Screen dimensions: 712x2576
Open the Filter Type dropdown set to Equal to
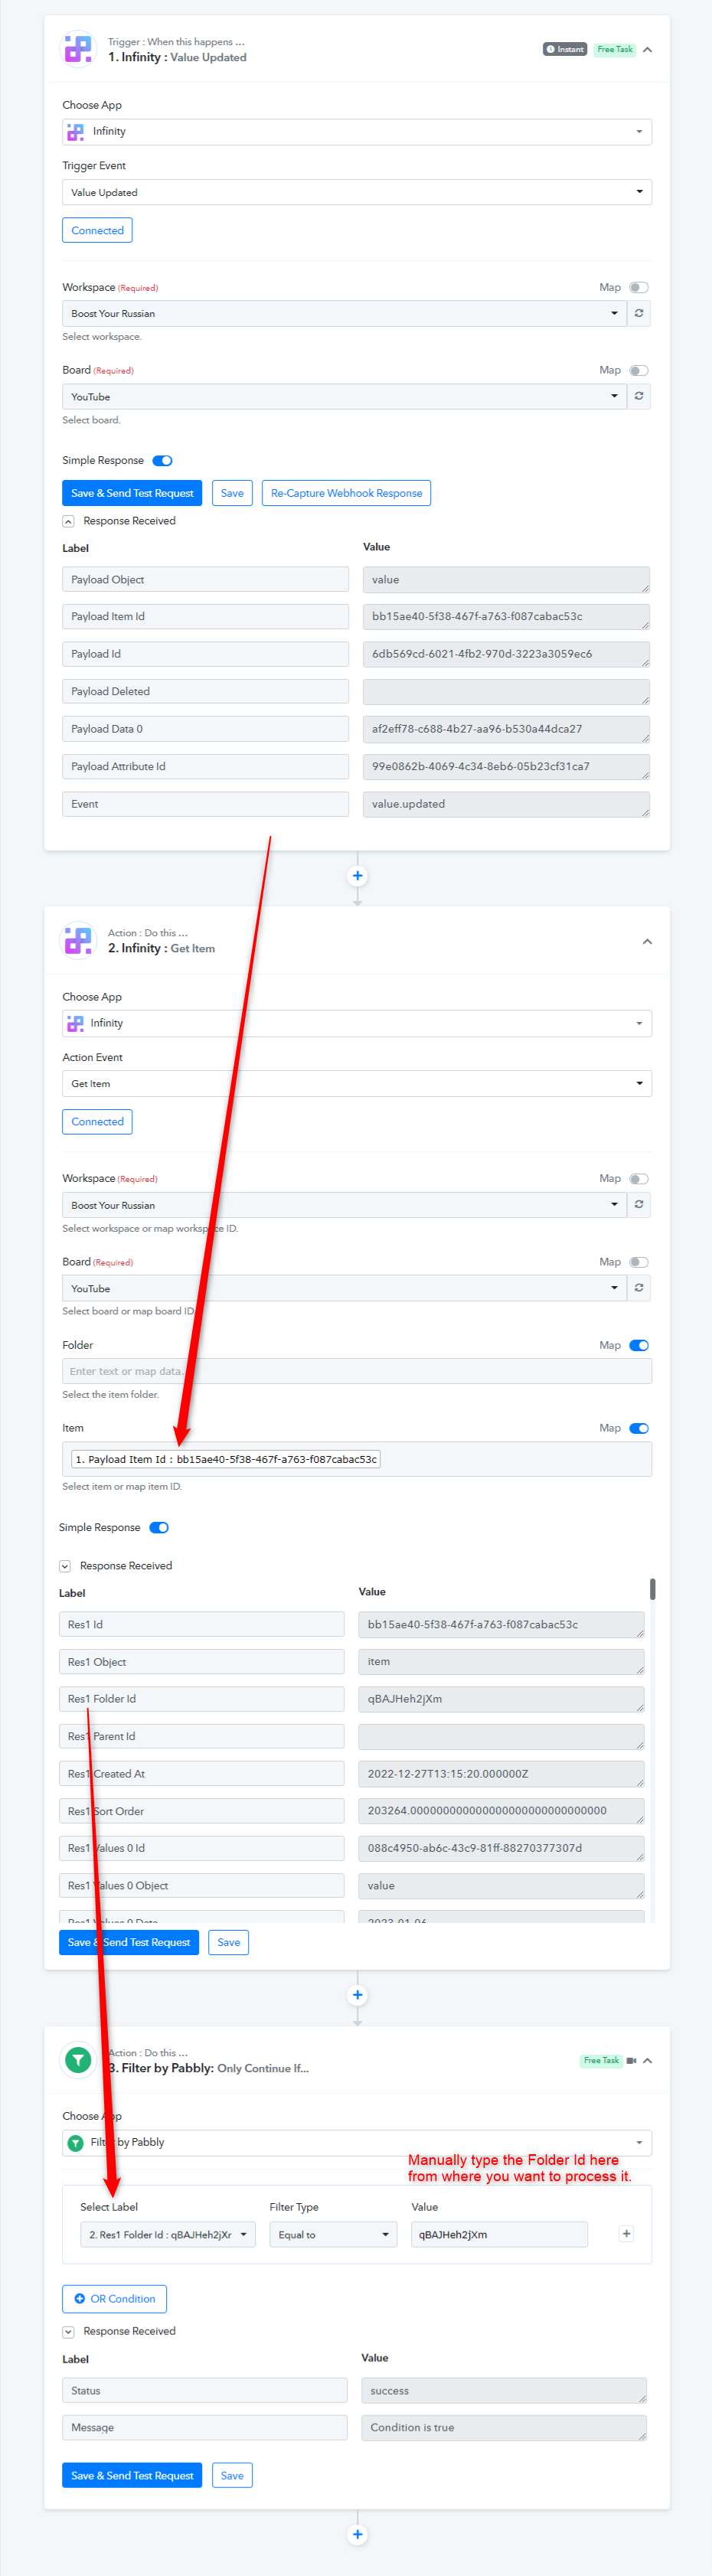(x=333, y=2234)
